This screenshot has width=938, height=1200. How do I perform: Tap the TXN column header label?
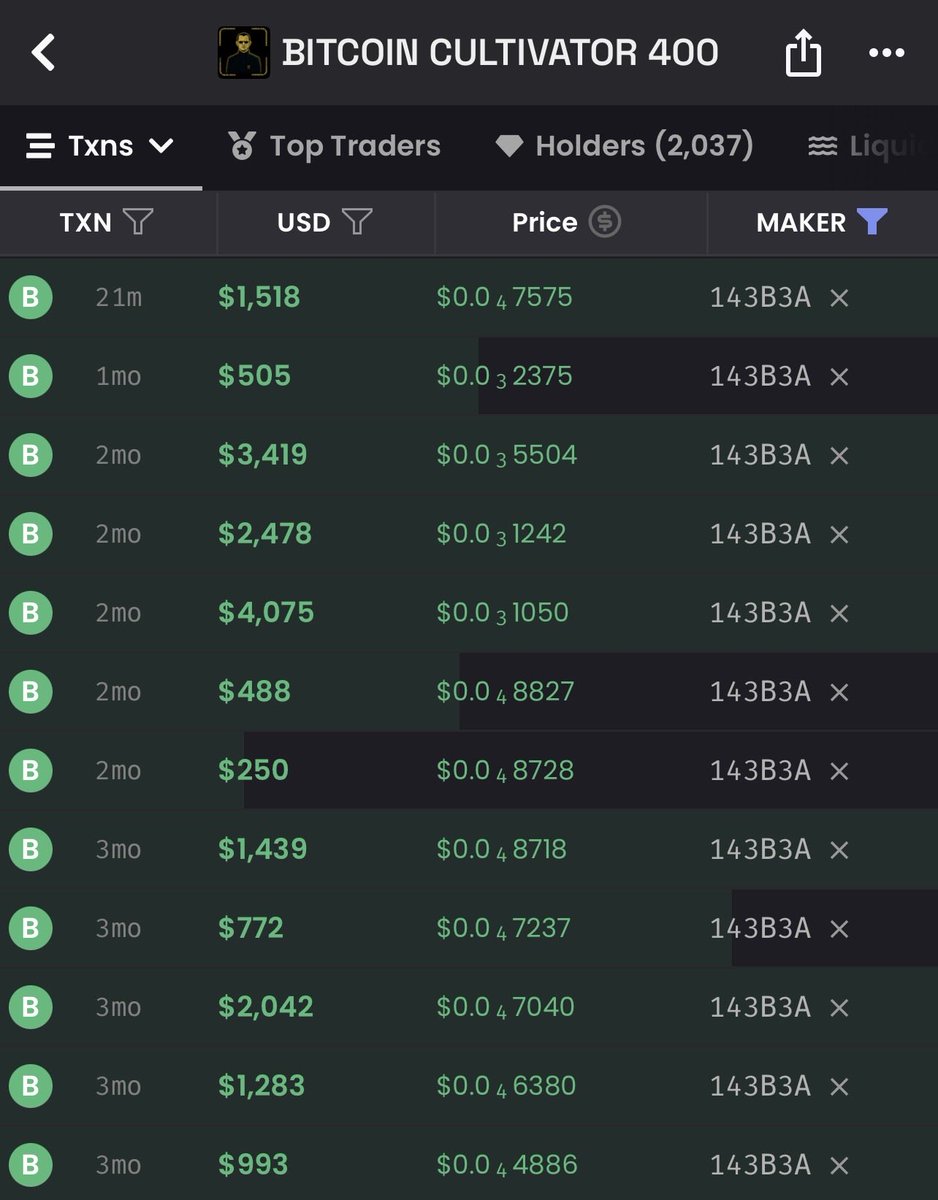coord(86,222)
